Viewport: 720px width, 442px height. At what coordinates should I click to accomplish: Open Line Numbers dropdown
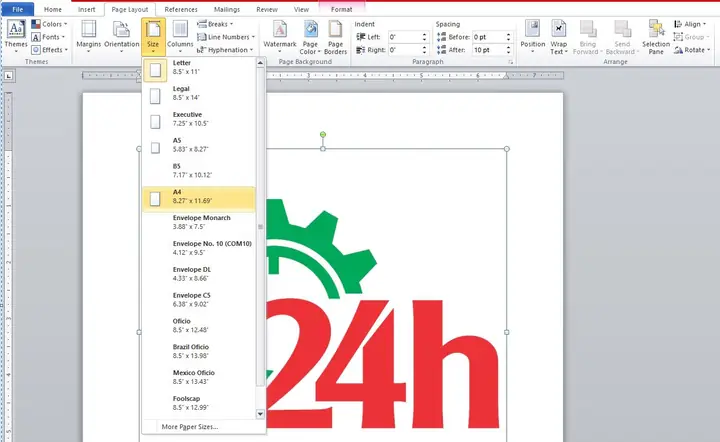[x=225, y=37]
